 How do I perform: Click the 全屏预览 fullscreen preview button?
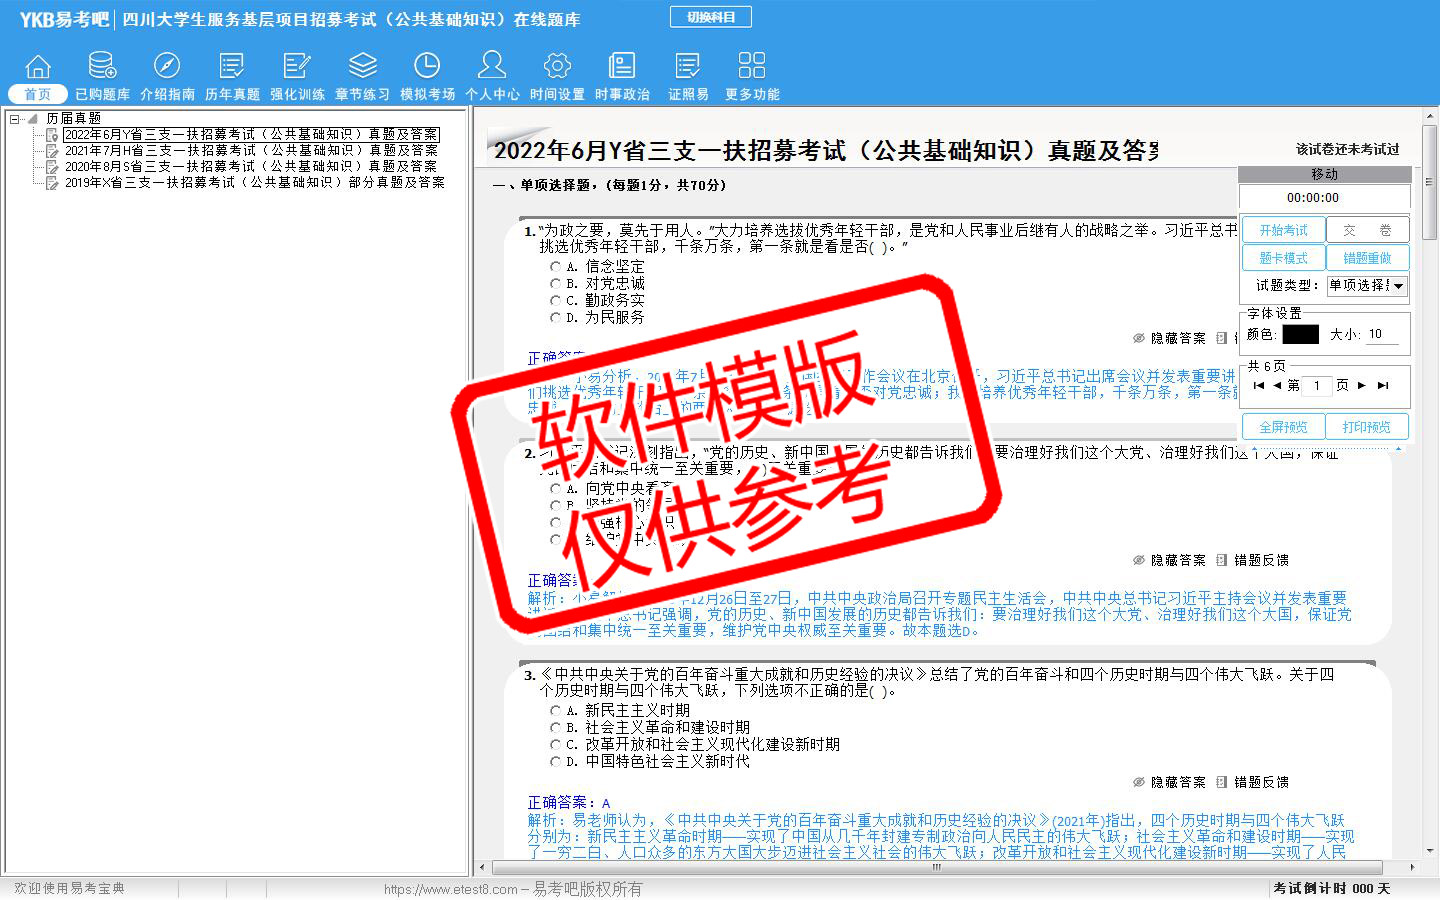(x=1283, y=427)
